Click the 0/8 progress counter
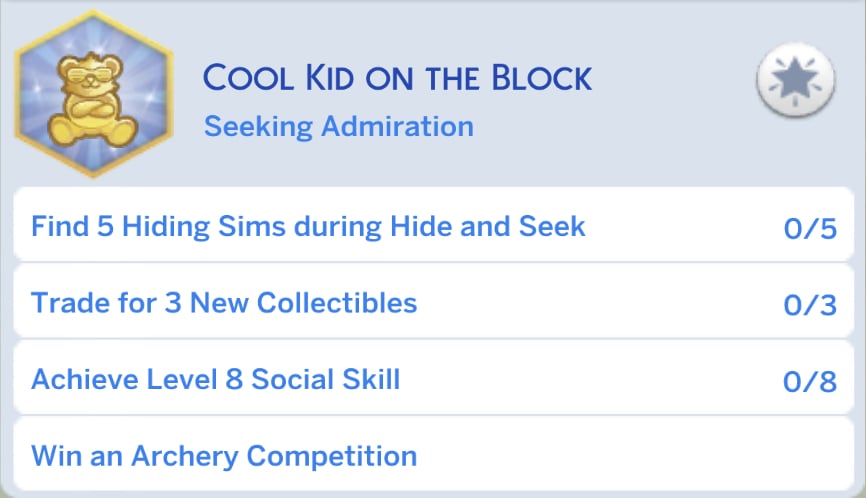The width and height of the screenshot is (866, 498). point(809,382)
